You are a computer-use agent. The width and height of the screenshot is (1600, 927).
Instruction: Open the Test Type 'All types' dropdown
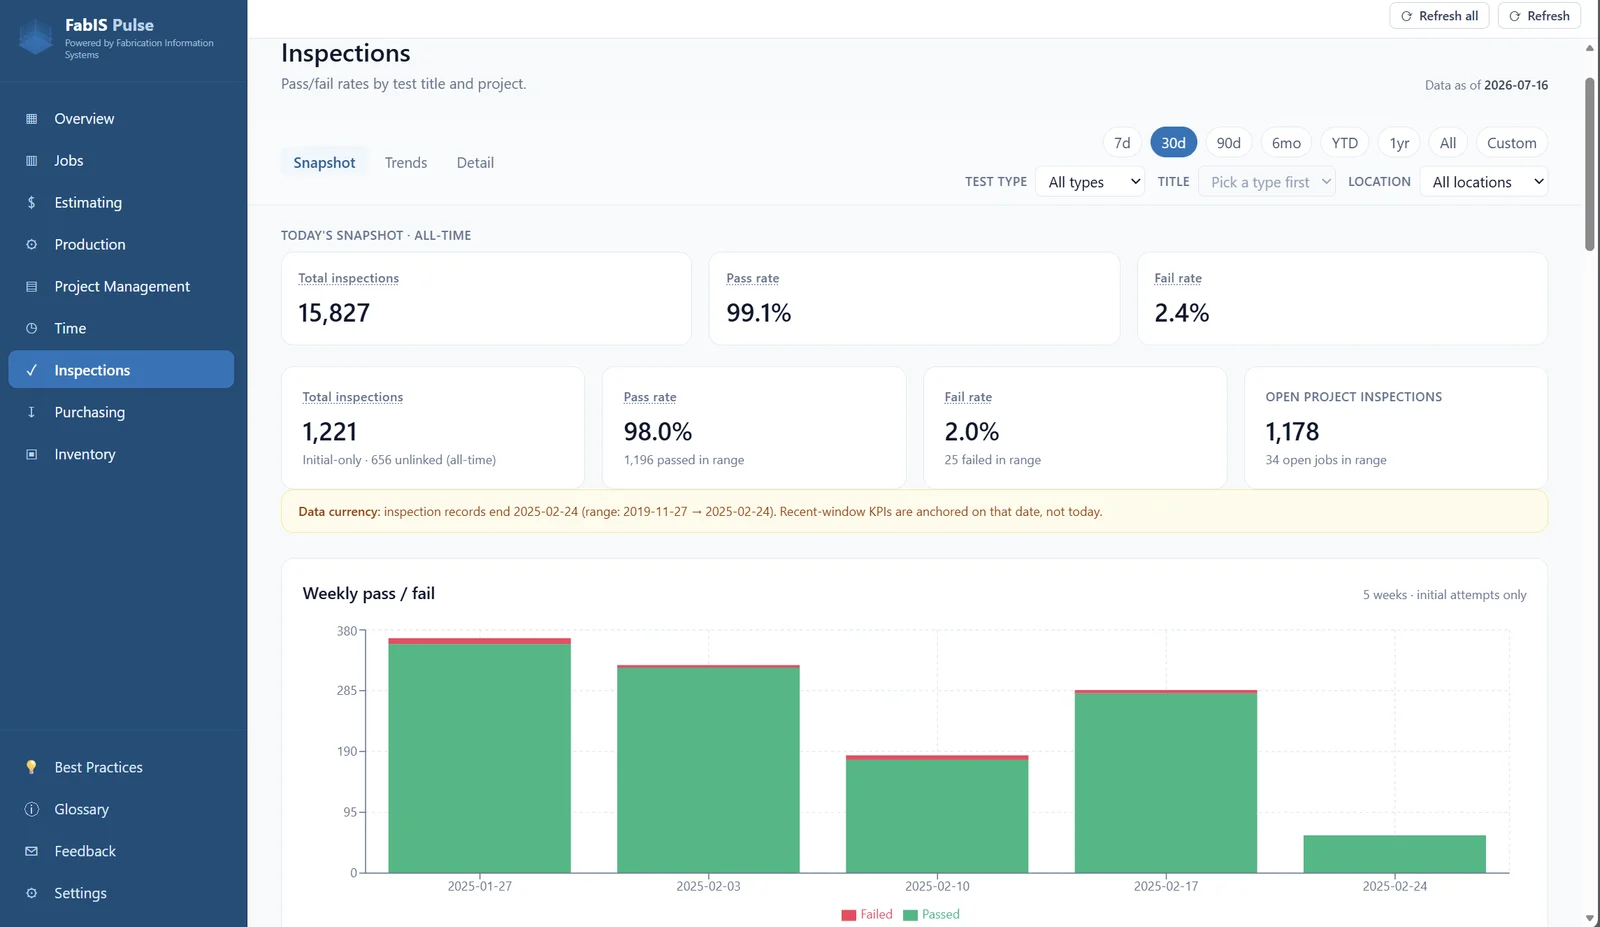pyautogui.click(x=1090, y=182)
